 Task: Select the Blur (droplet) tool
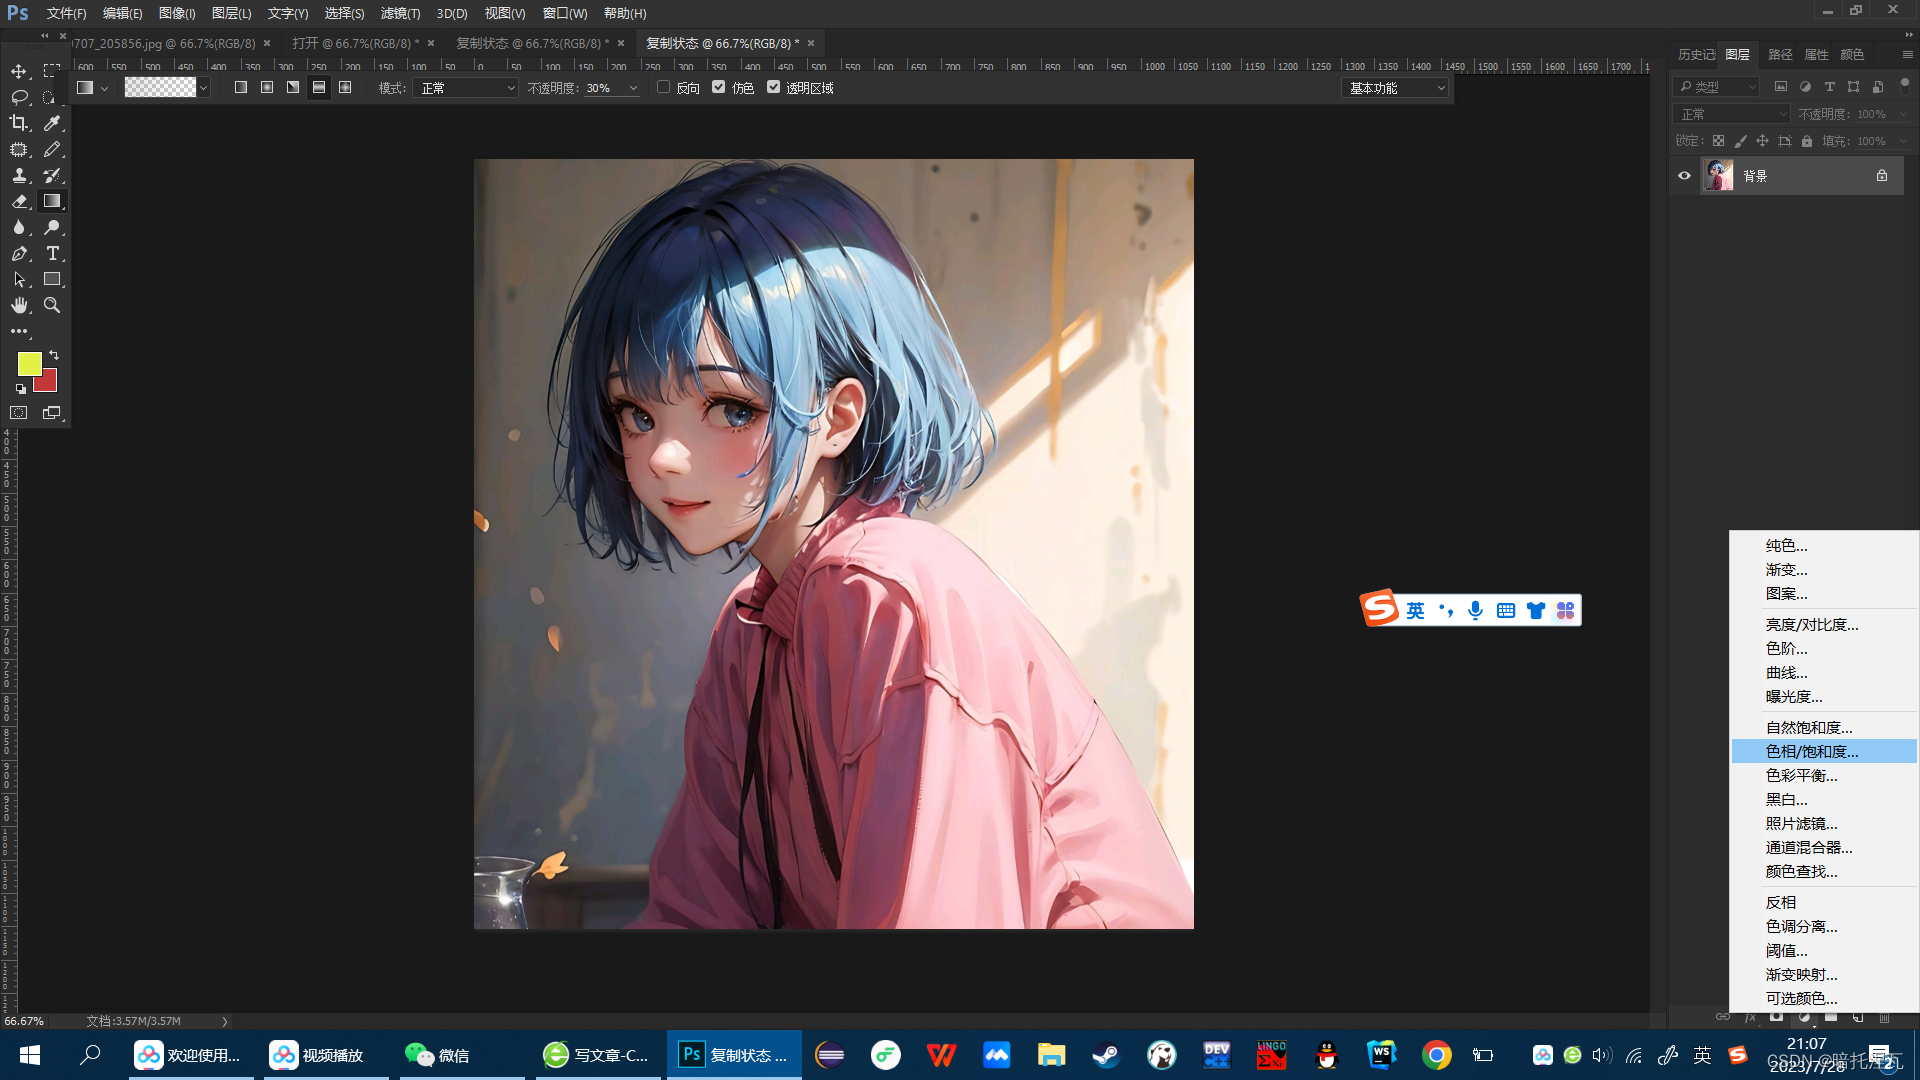click(x=19, y=227)
